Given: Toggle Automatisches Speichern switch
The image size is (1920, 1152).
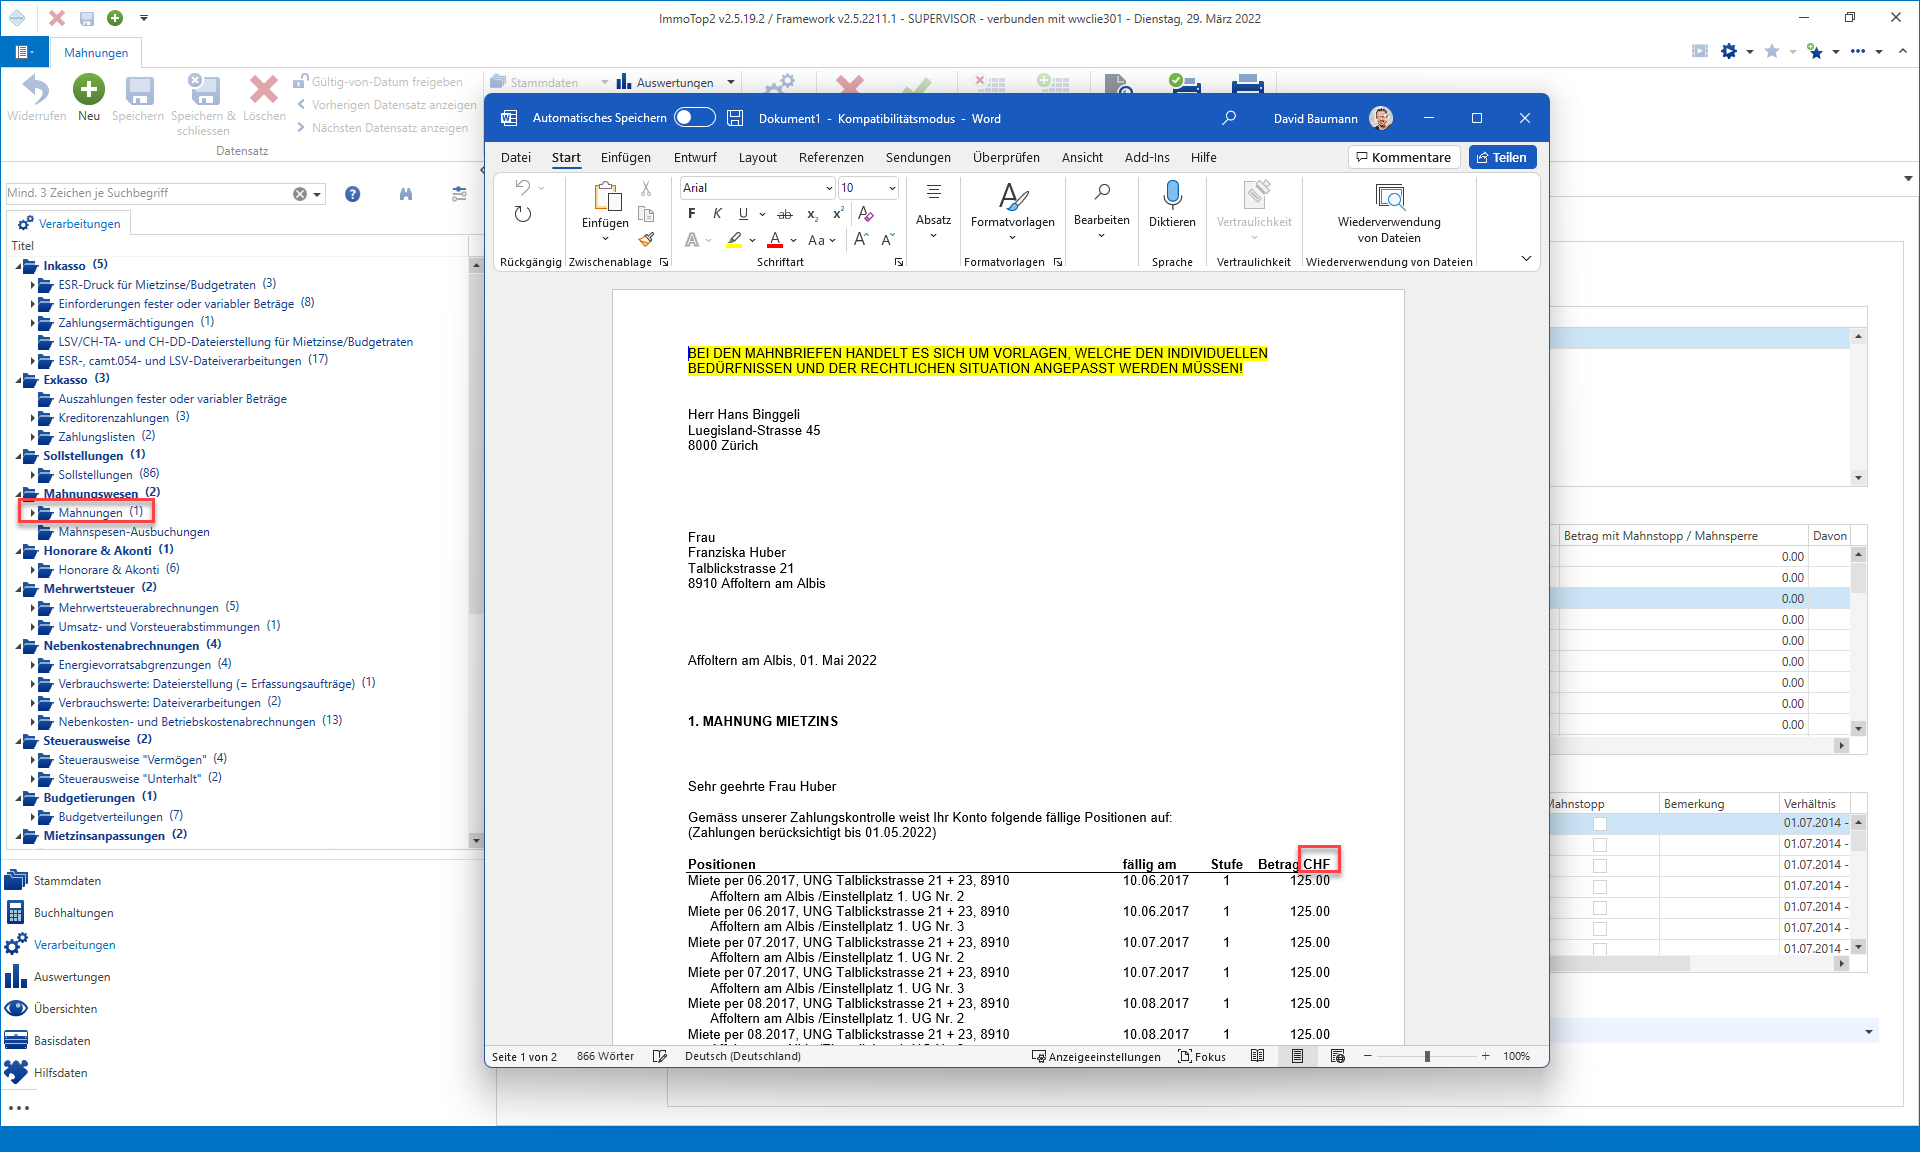Looking at the screenshot, I should [x=694, y=118].
